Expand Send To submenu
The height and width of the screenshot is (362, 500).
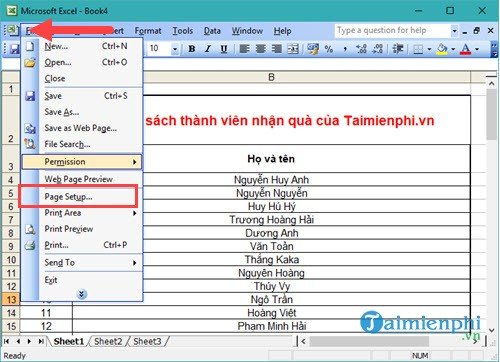(x=82, y=263)
